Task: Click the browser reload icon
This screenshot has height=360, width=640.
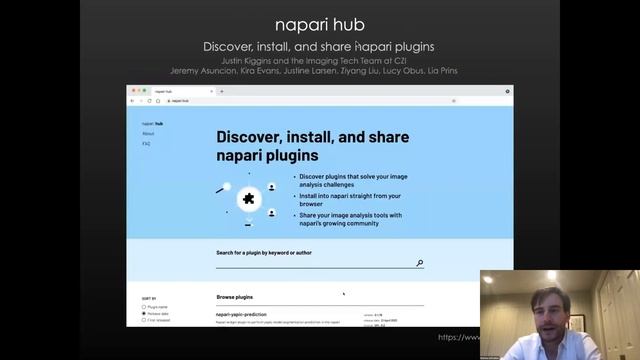Action: pos(150,101)
